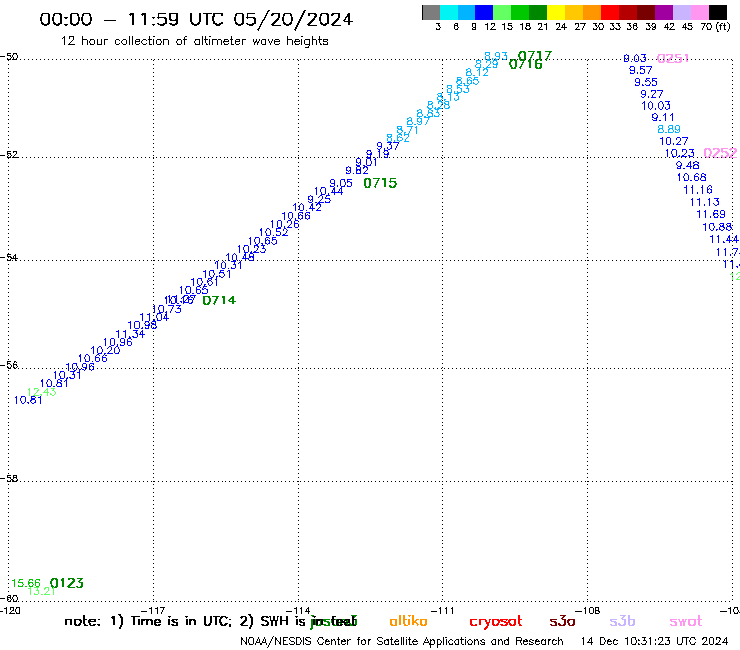Click the green time label '0123'

[67, 583]
